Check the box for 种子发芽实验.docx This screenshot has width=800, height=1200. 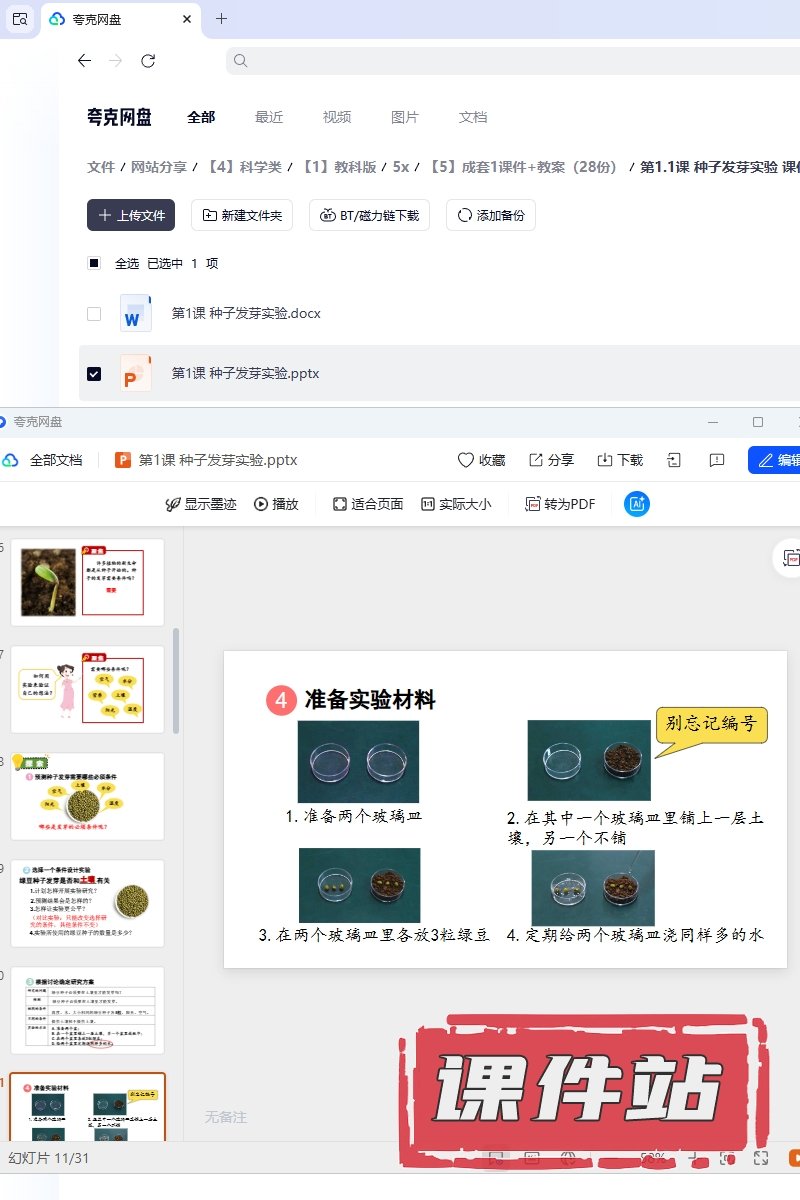94,314
